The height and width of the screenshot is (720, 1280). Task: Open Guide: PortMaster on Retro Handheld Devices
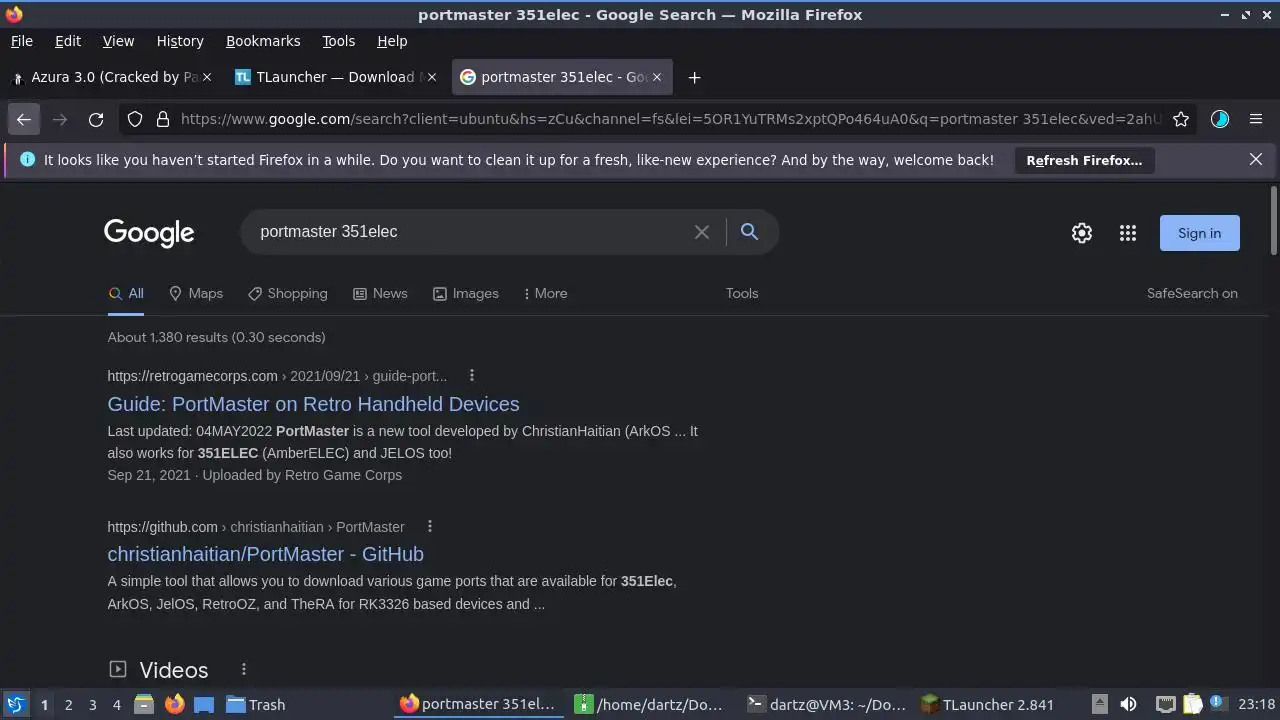313,404
